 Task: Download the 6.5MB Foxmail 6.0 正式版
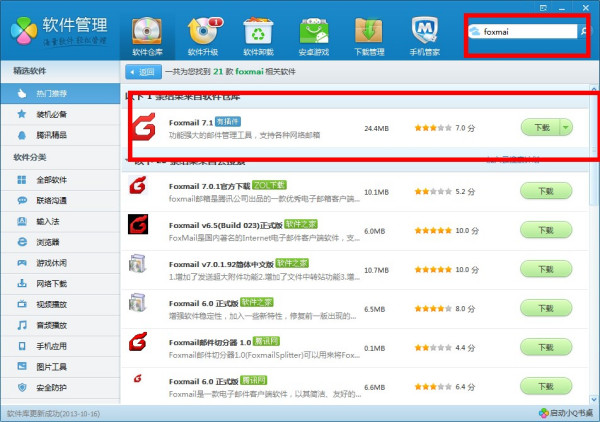(x=546, y=308)
